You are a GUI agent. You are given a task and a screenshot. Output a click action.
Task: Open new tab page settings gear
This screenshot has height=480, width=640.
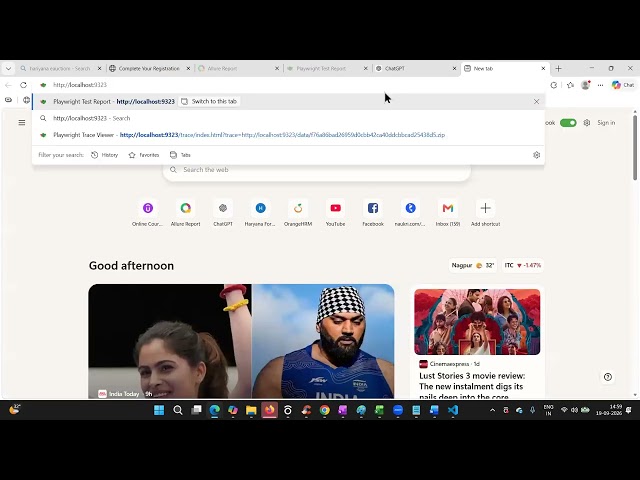587,123
